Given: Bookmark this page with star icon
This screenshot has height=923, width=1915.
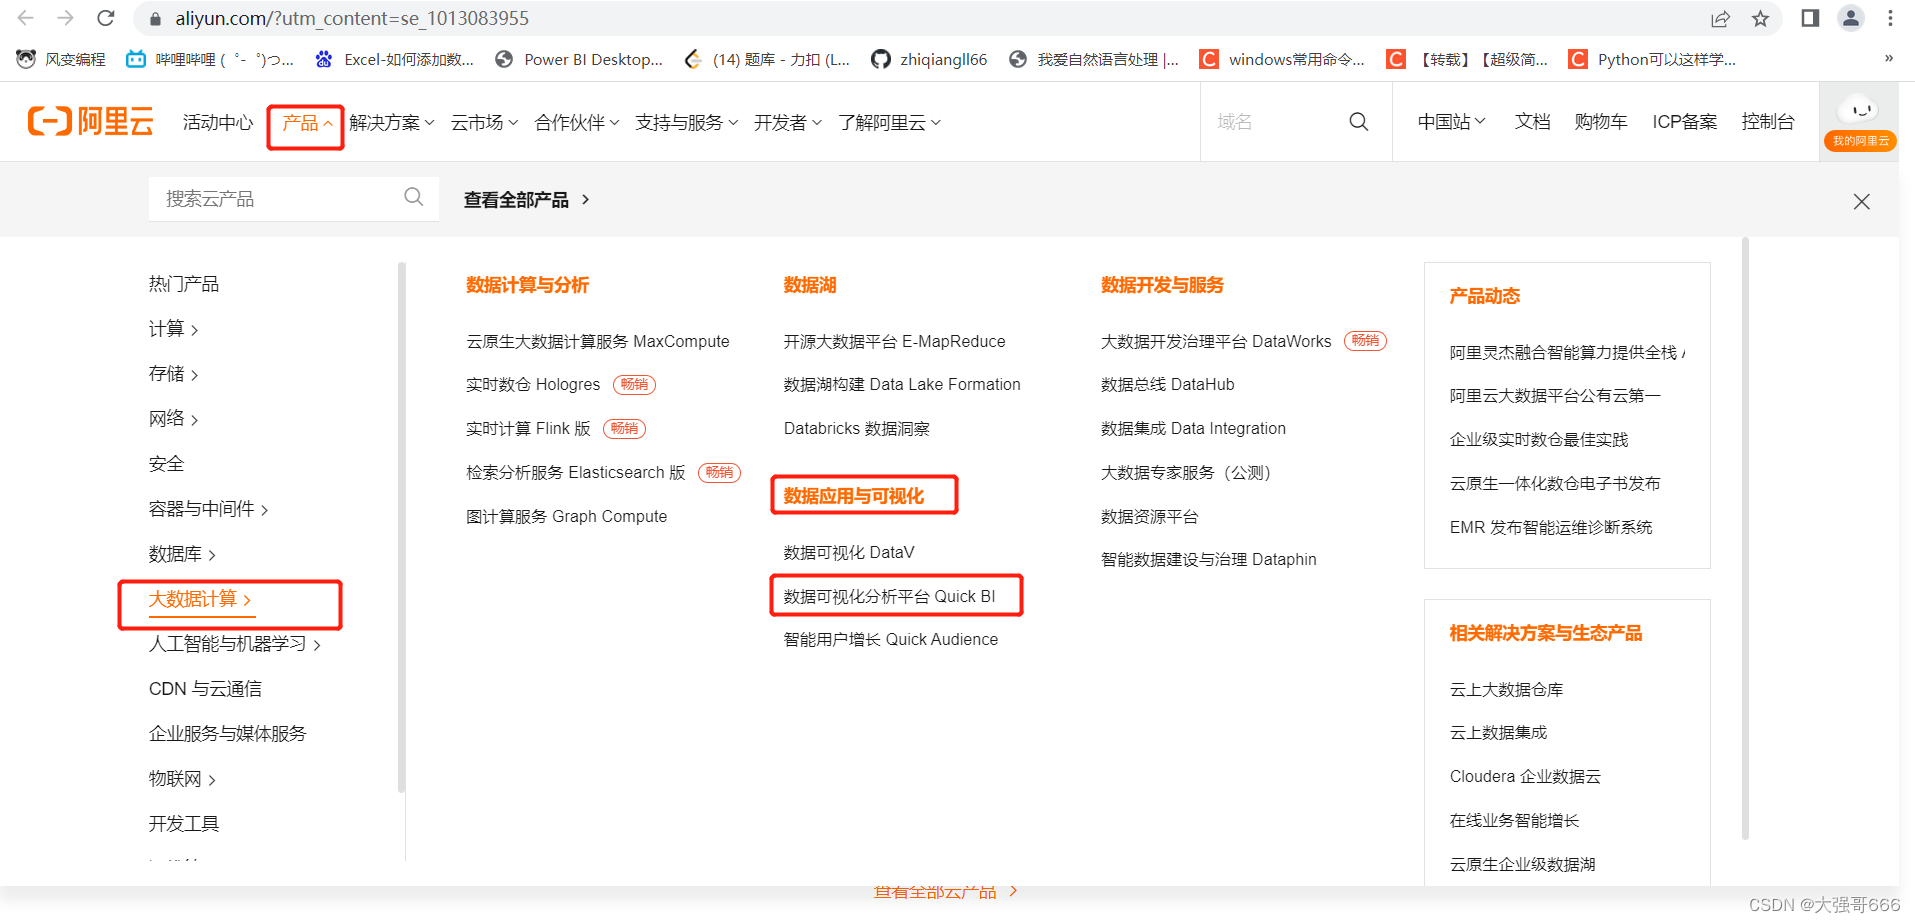Looking at the screenshot, I should [x=1761, y=18].
